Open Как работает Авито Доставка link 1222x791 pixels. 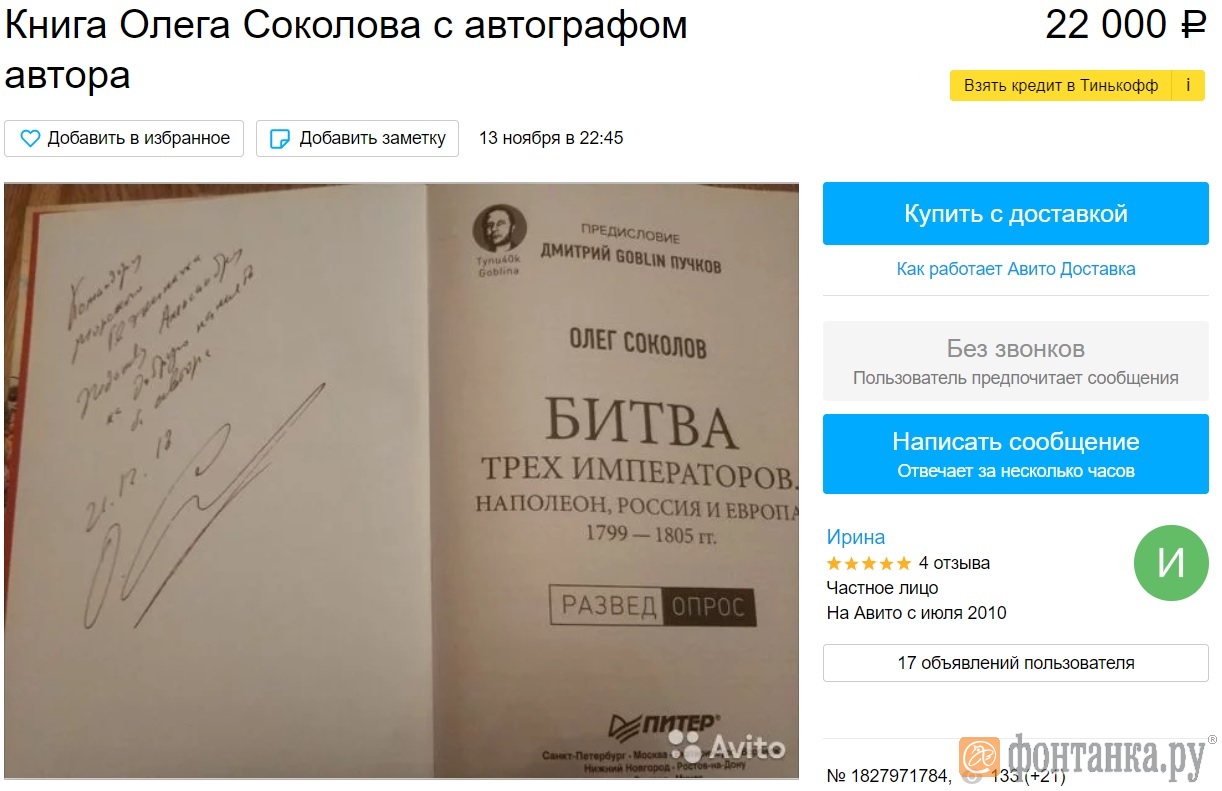(x=1016, y=269)
